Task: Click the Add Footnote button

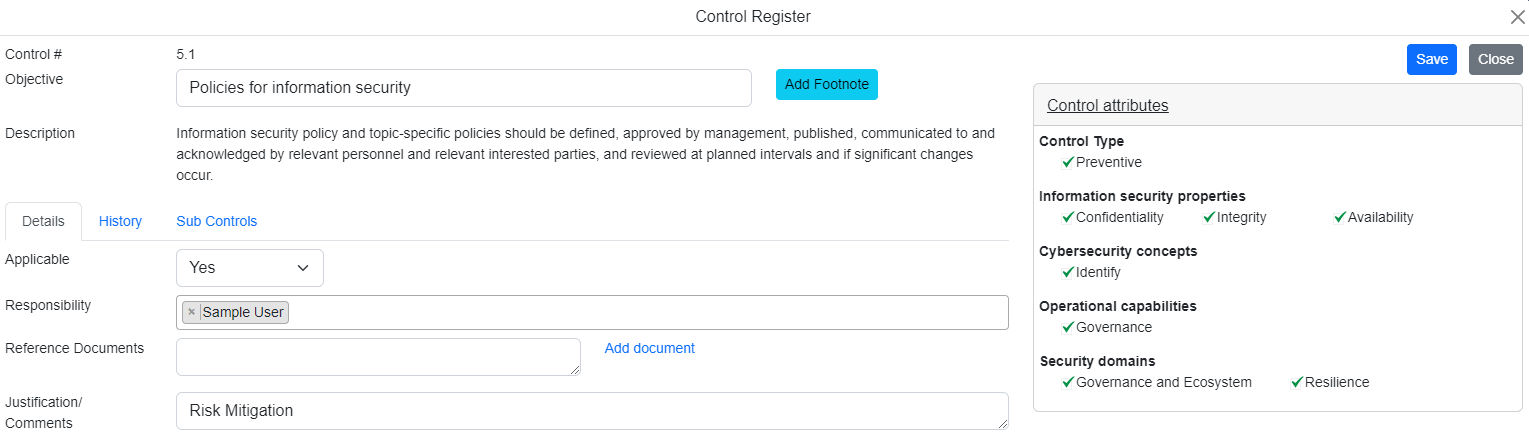Action: click(826, 84)
